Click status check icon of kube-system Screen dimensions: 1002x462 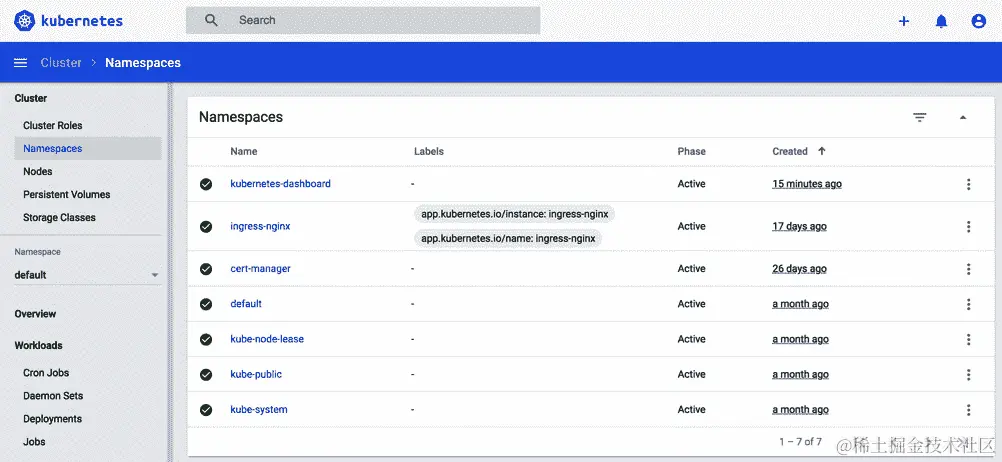coord(206,410)
